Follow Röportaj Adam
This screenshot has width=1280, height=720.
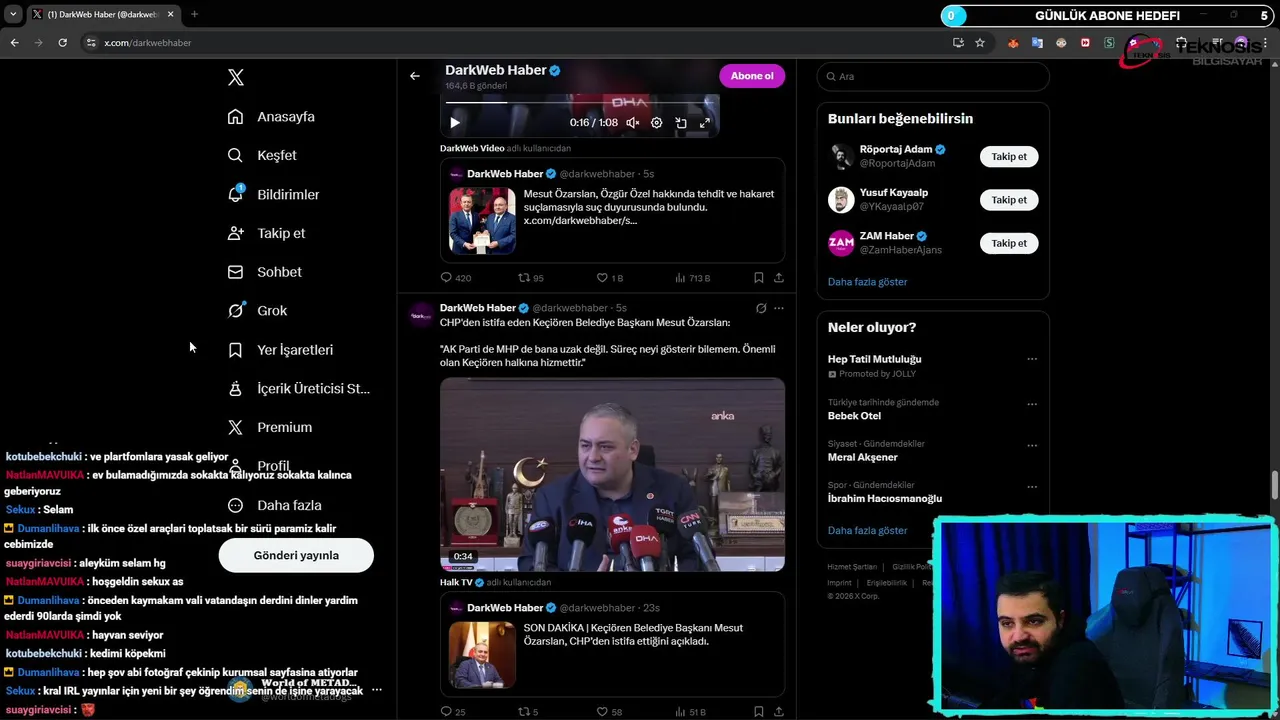click(1009, 157)
